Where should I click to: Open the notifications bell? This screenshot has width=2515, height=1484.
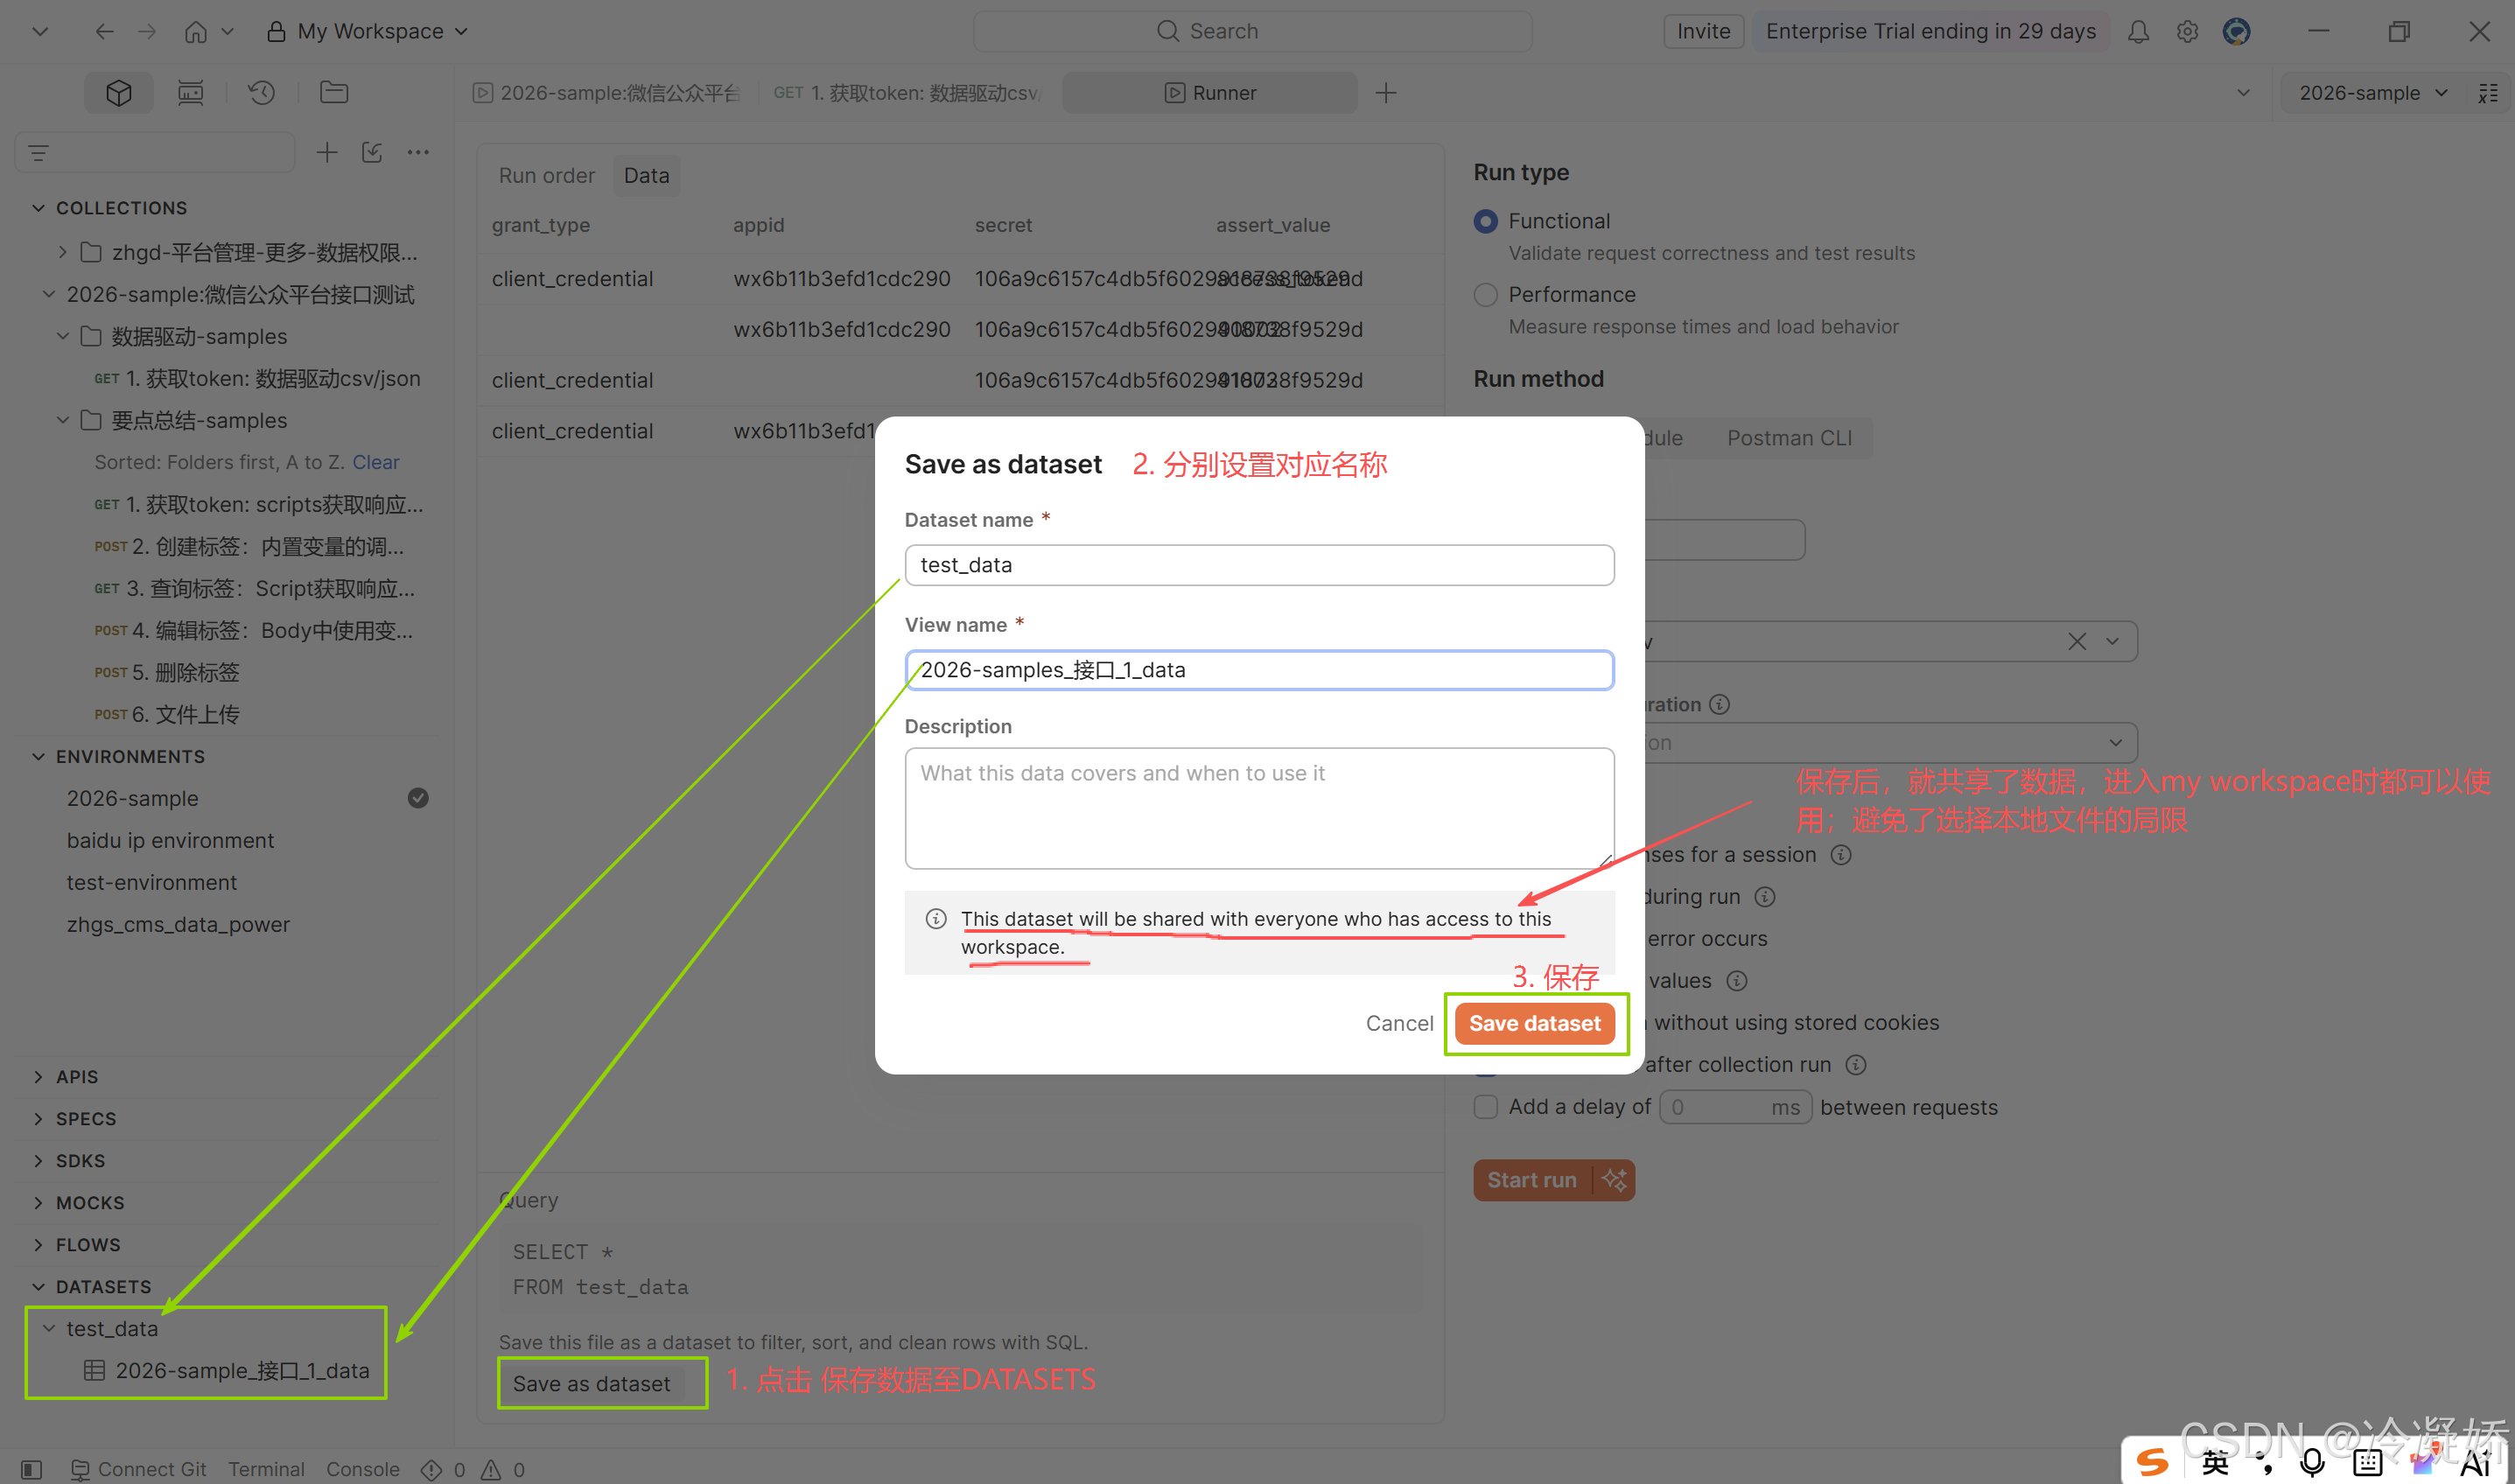2138,32
